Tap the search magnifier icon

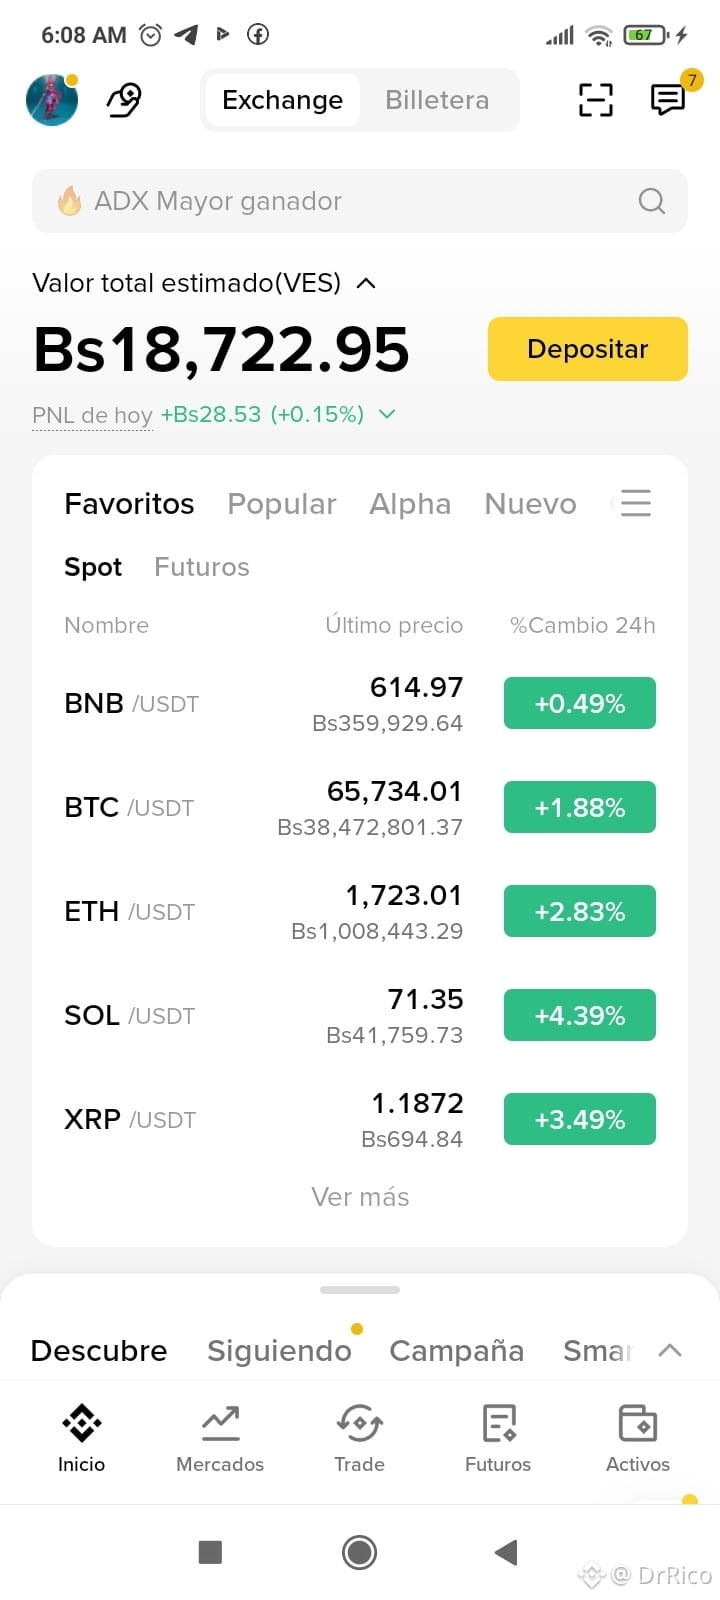(652, 201)
